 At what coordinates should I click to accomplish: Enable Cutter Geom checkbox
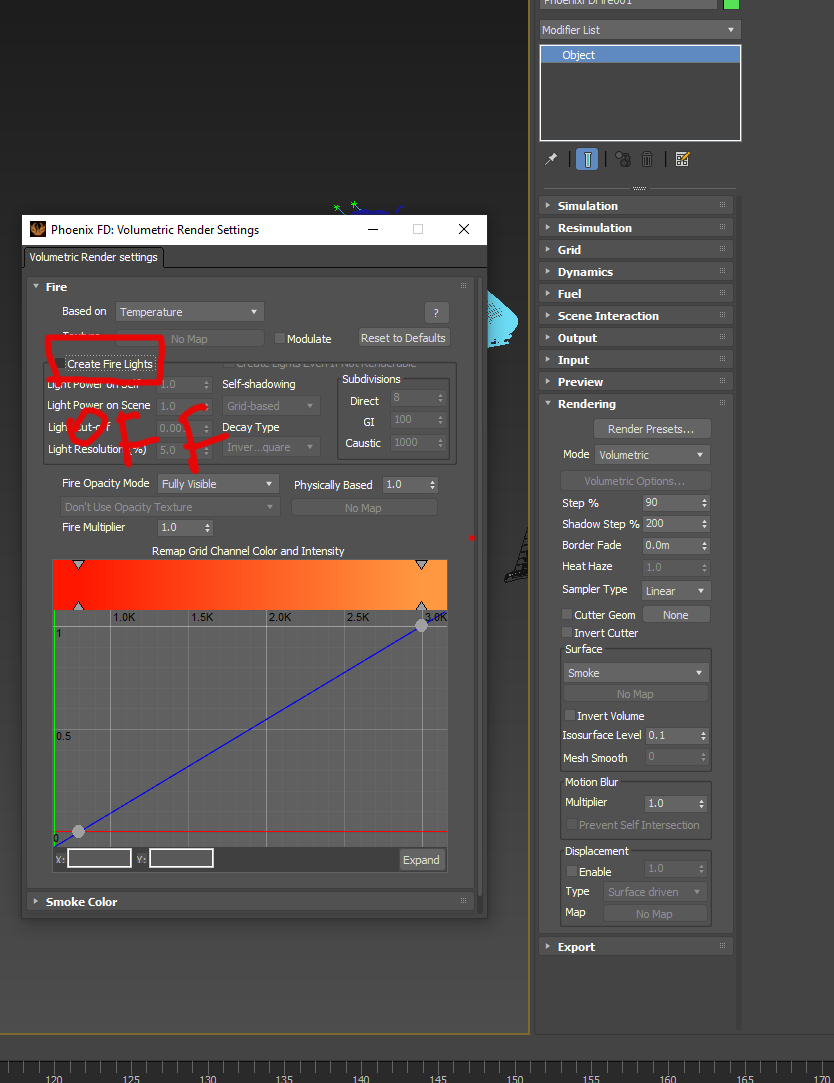click(567, 615)
